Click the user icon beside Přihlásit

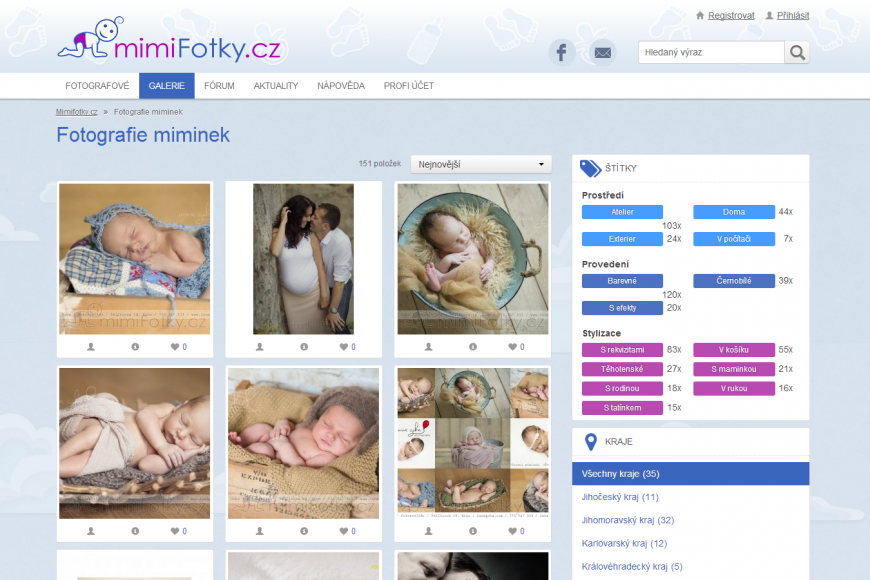point(769,16)
